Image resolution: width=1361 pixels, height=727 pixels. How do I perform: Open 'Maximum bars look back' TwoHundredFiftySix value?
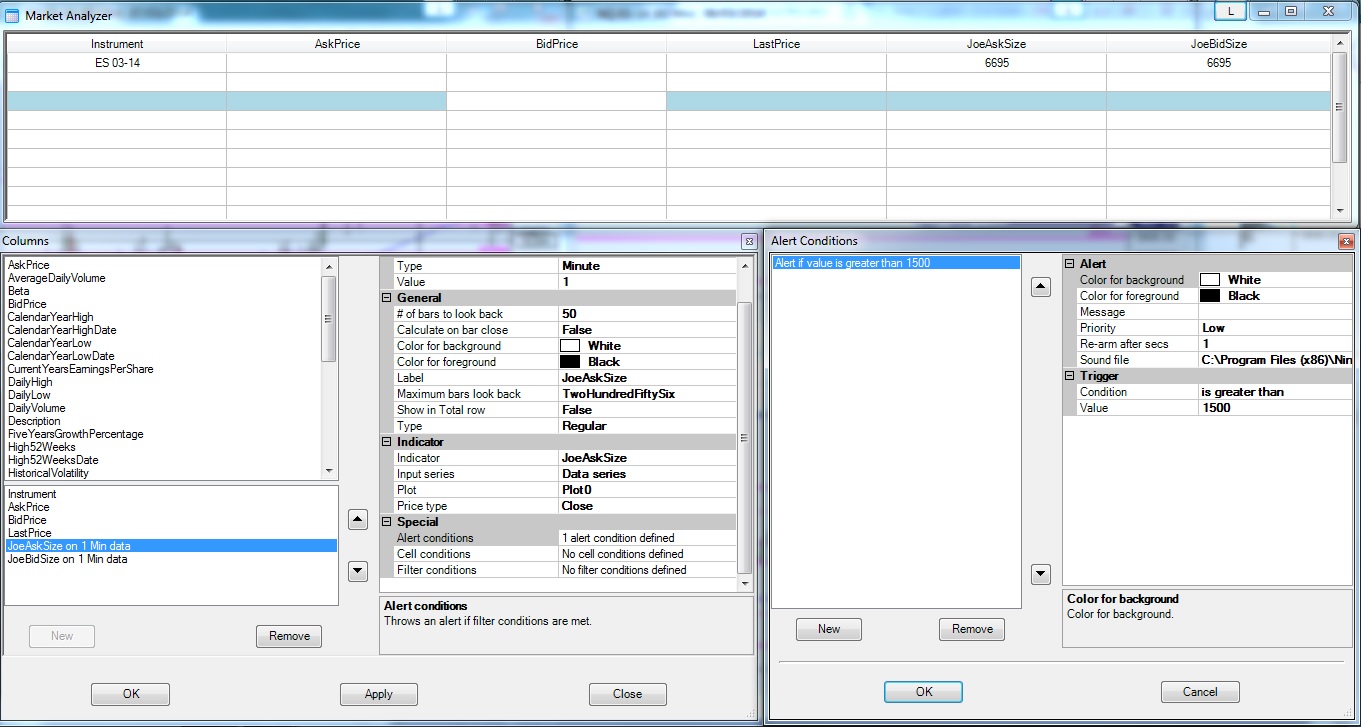coord(647,394)
